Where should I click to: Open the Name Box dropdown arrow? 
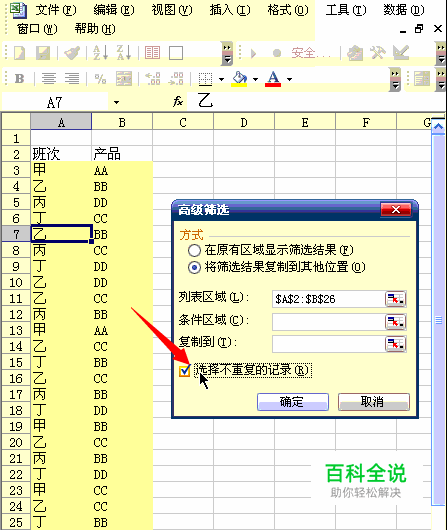tap(116, 102)
